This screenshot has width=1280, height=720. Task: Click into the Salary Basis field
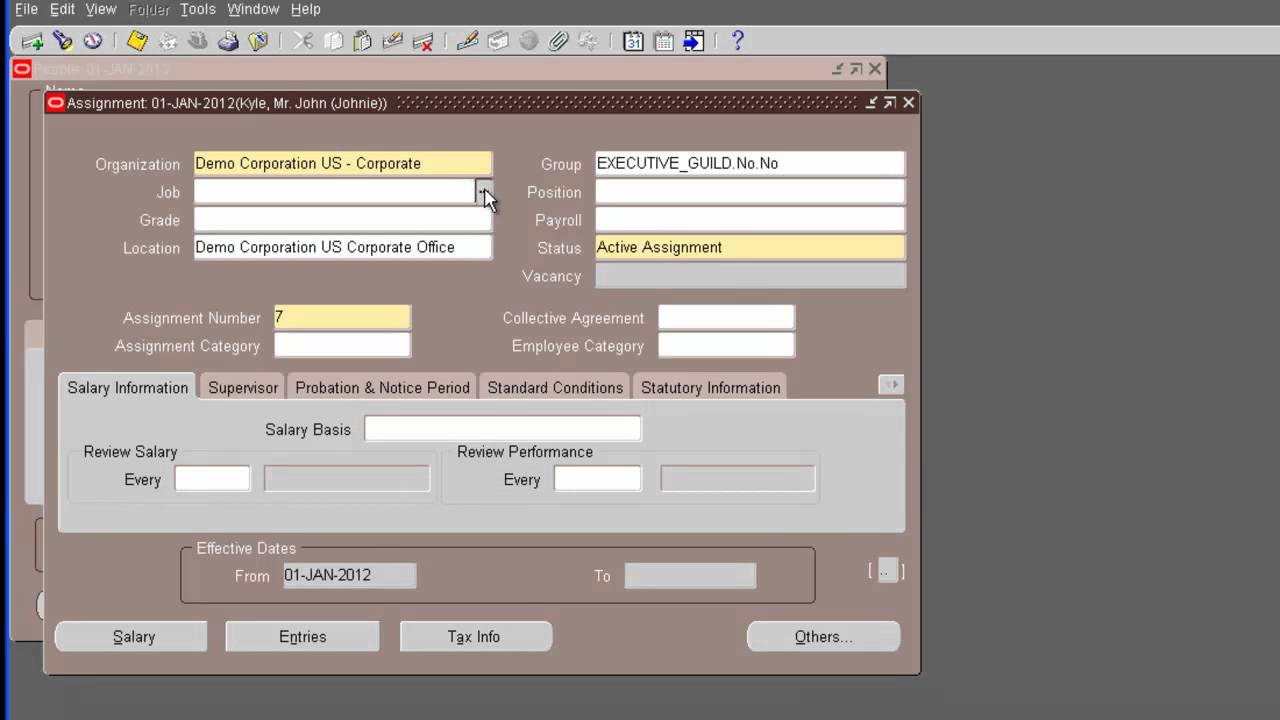tap(502, 429)
